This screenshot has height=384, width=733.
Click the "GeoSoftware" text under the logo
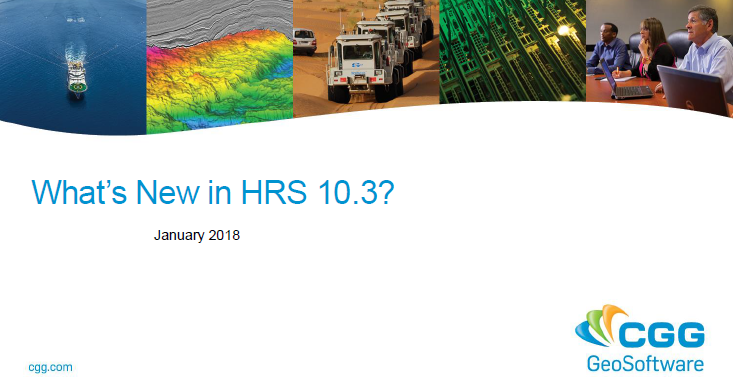[x=645, y=363]
